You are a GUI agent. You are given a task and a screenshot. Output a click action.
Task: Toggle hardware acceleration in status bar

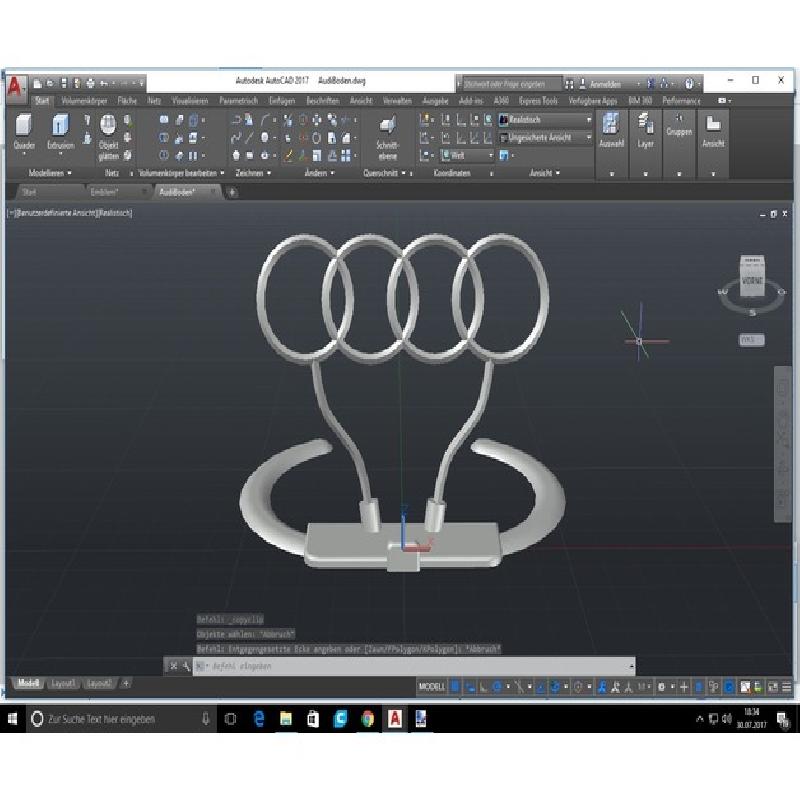[x=729, y=687]
